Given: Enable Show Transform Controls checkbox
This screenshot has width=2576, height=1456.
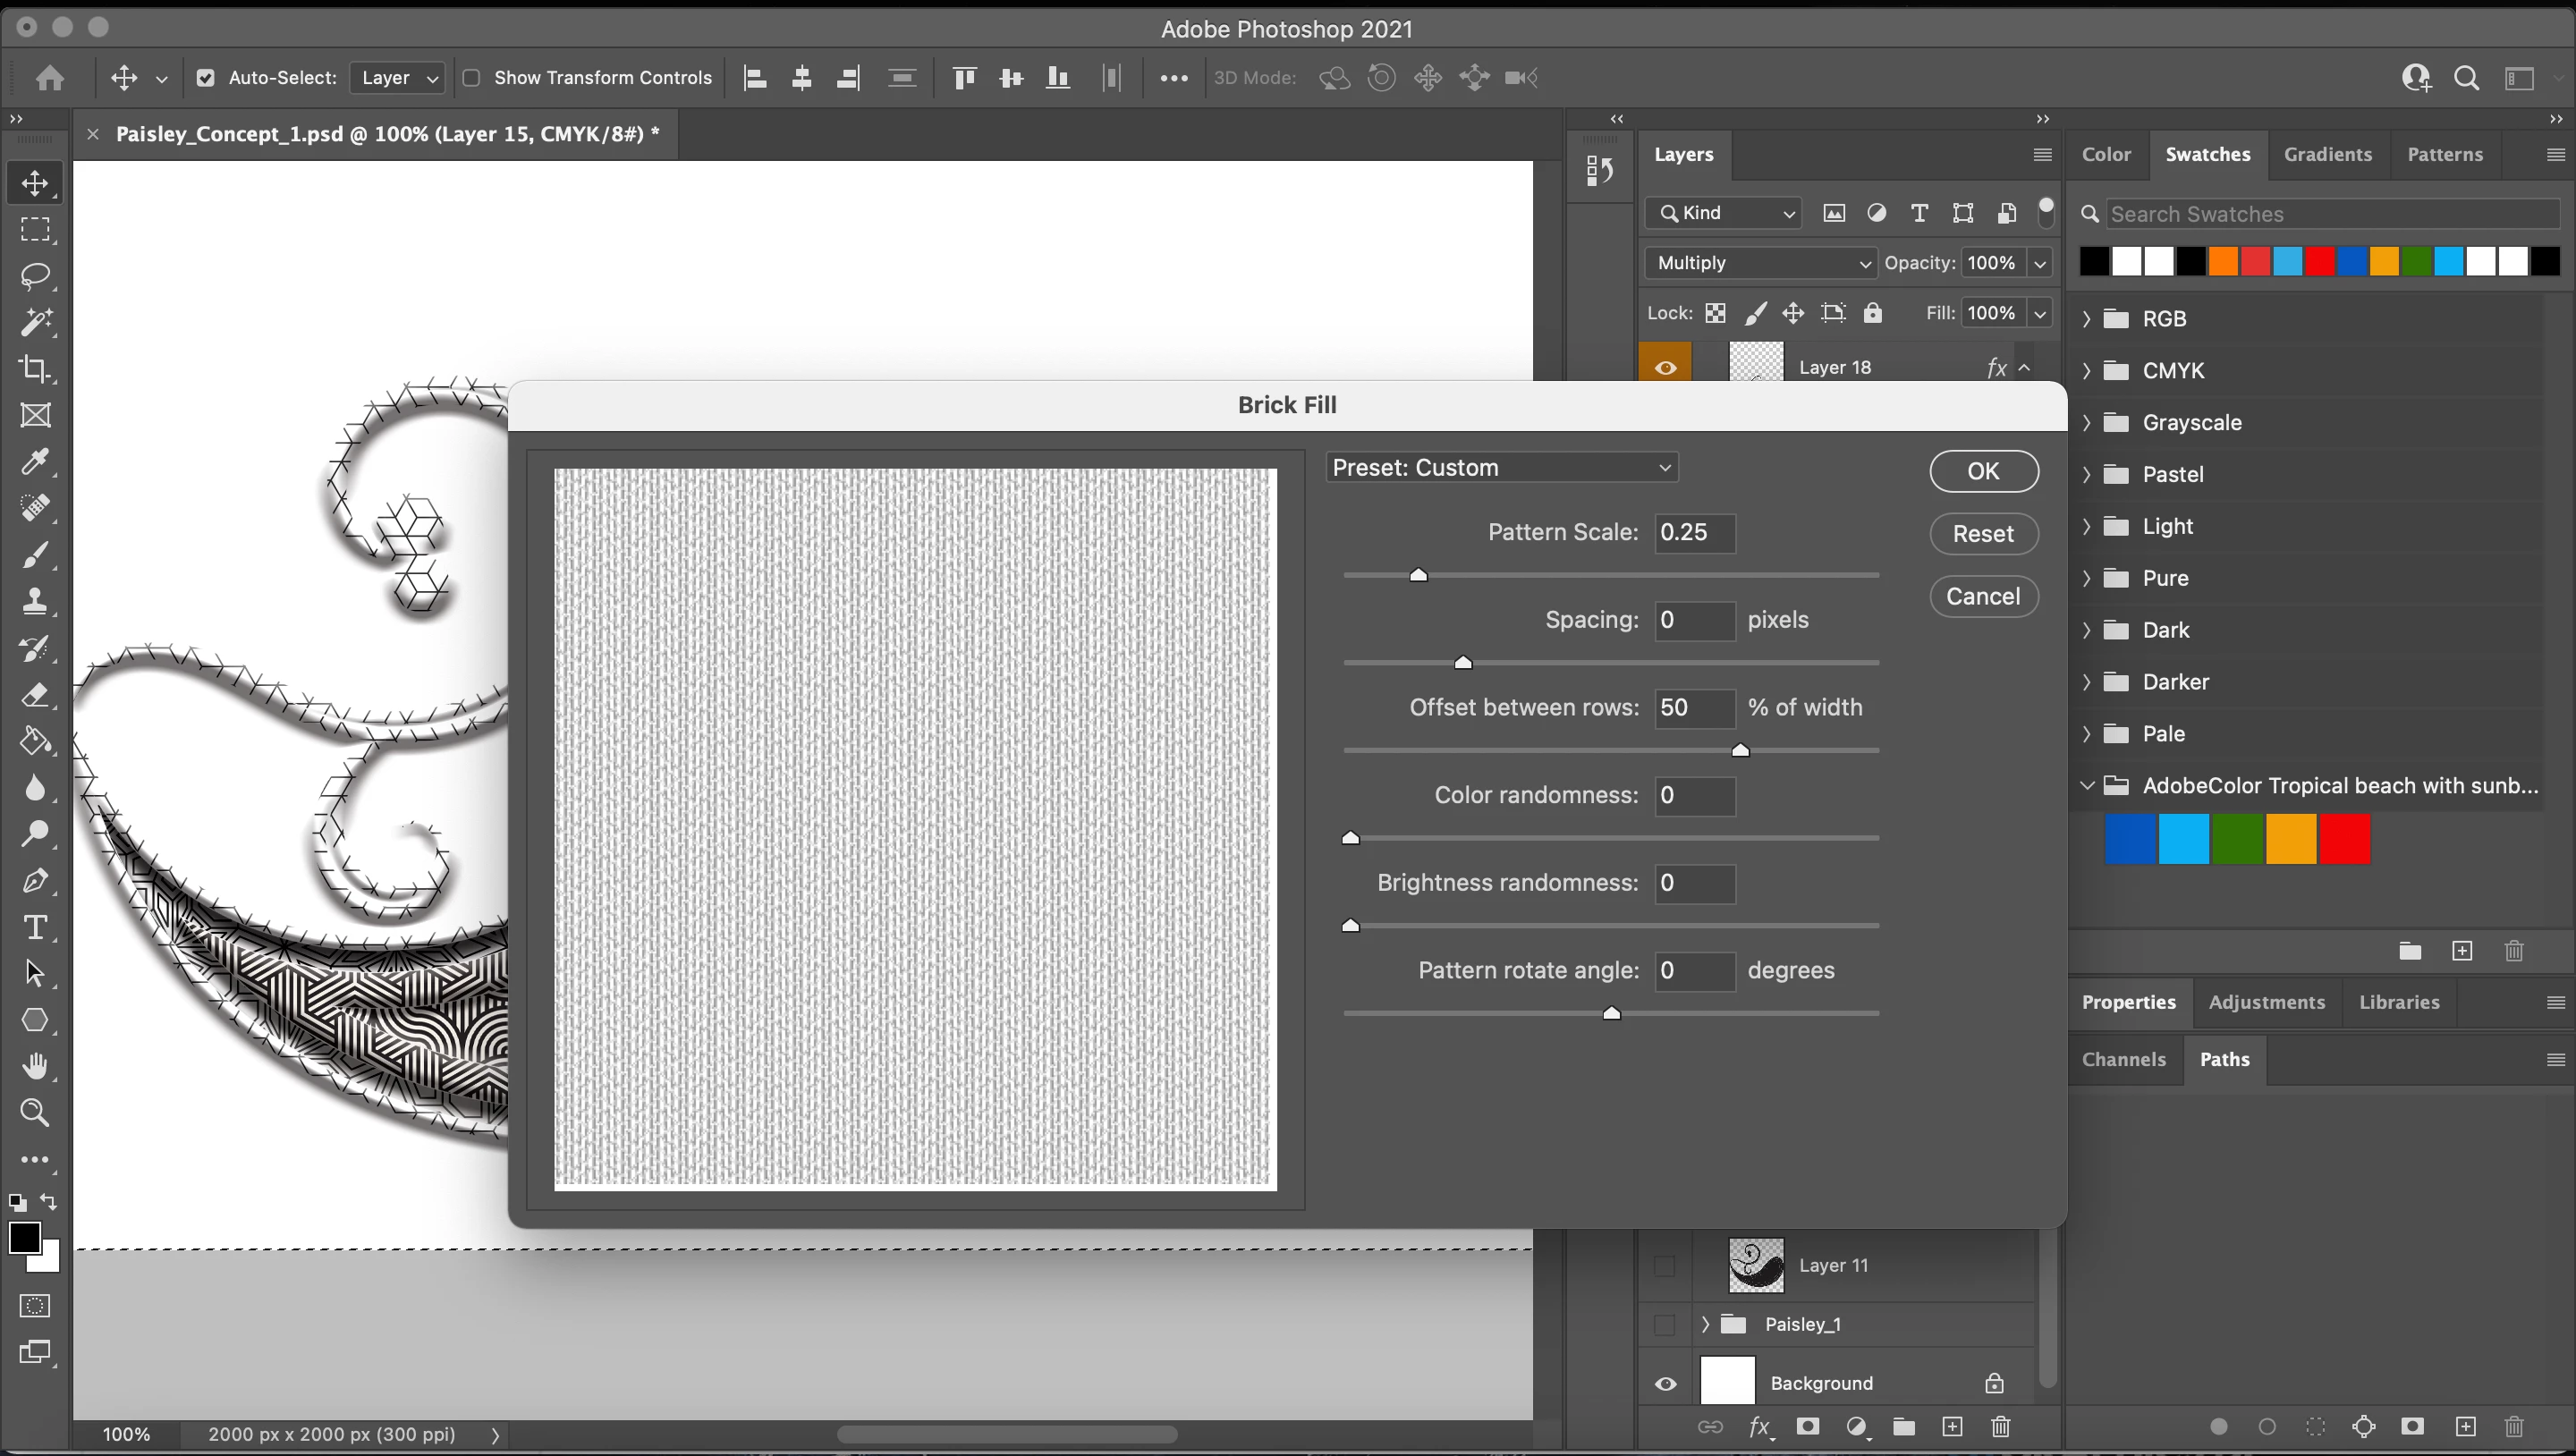Looking at the screenshot, I should 472,78.
